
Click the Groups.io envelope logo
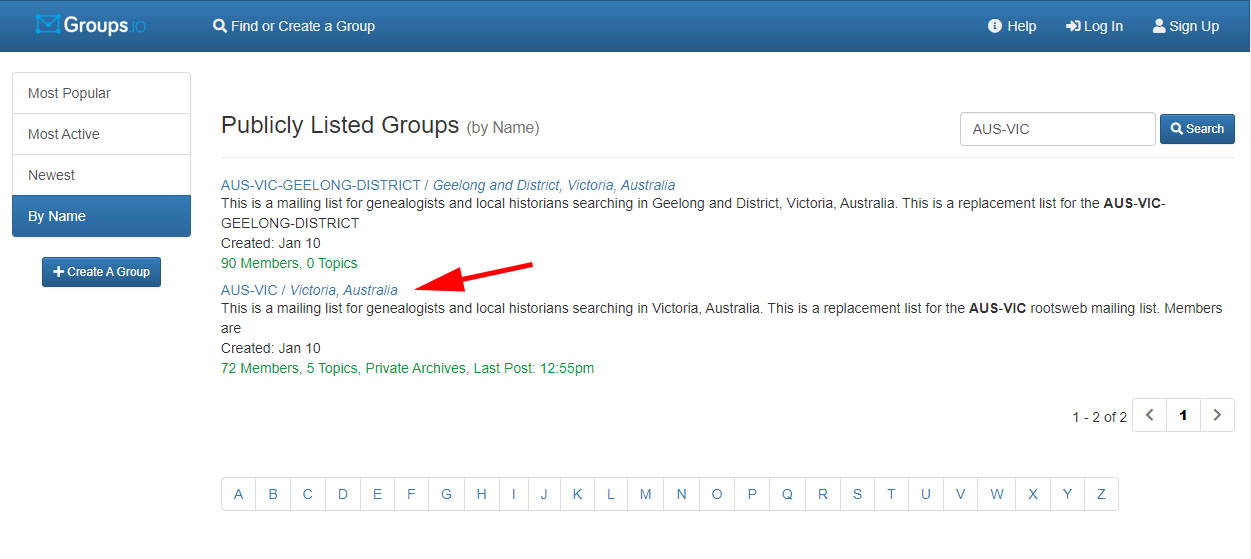tap(91, 25)
